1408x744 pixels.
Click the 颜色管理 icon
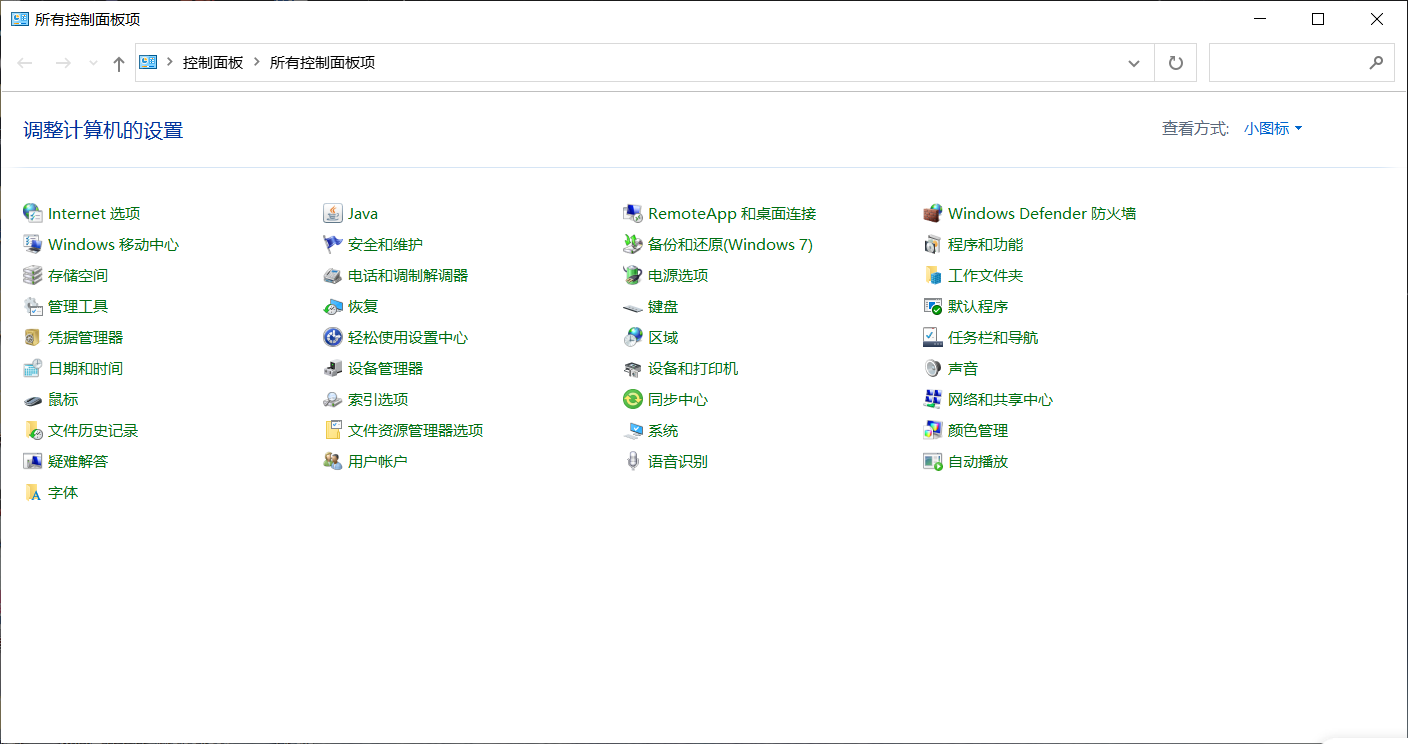pyautogui.click(x=932, y=430)
